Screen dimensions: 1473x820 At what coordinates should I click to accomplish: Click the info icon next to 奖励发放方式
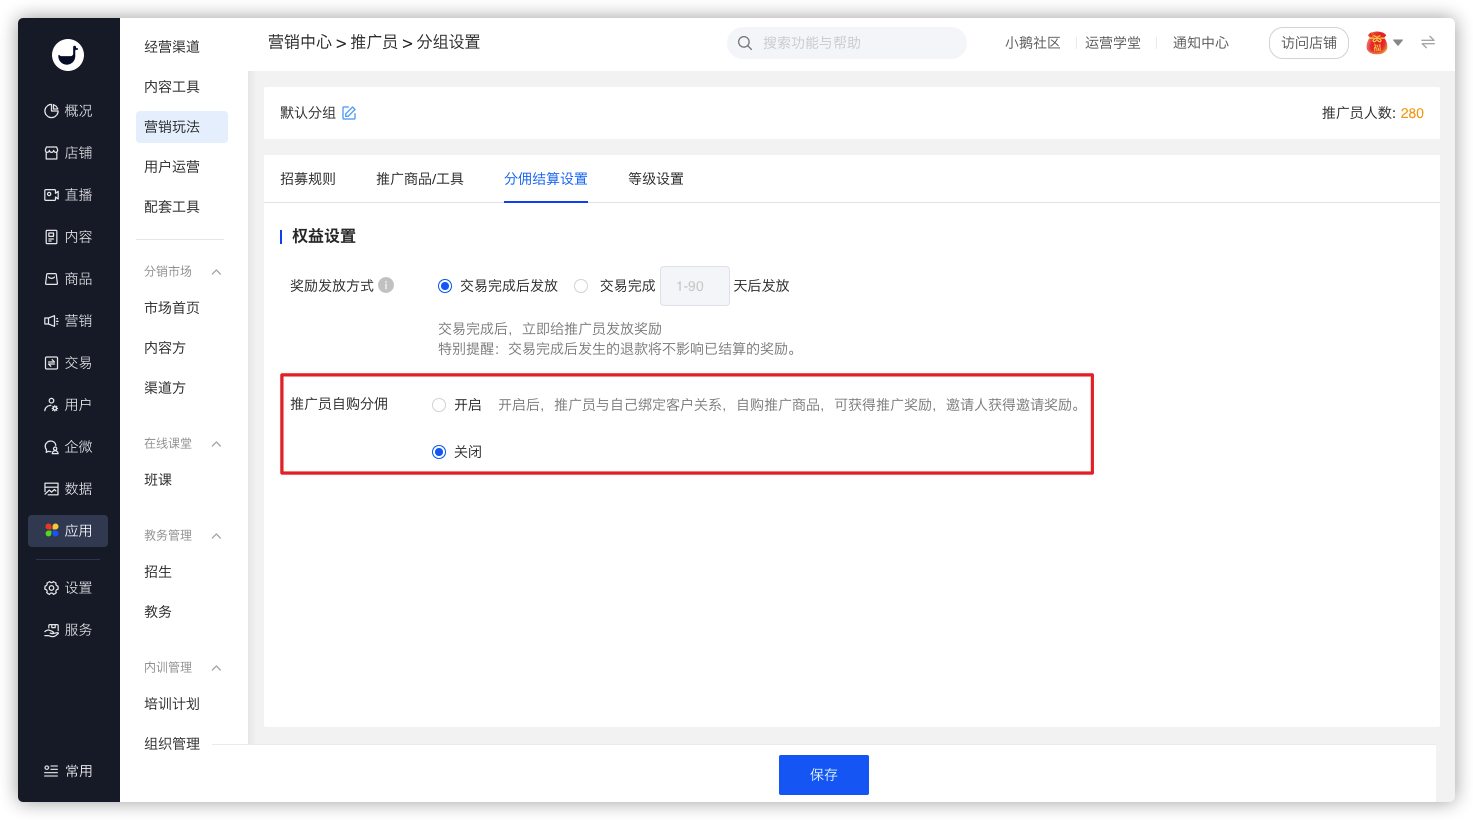[x=386, y=285]
